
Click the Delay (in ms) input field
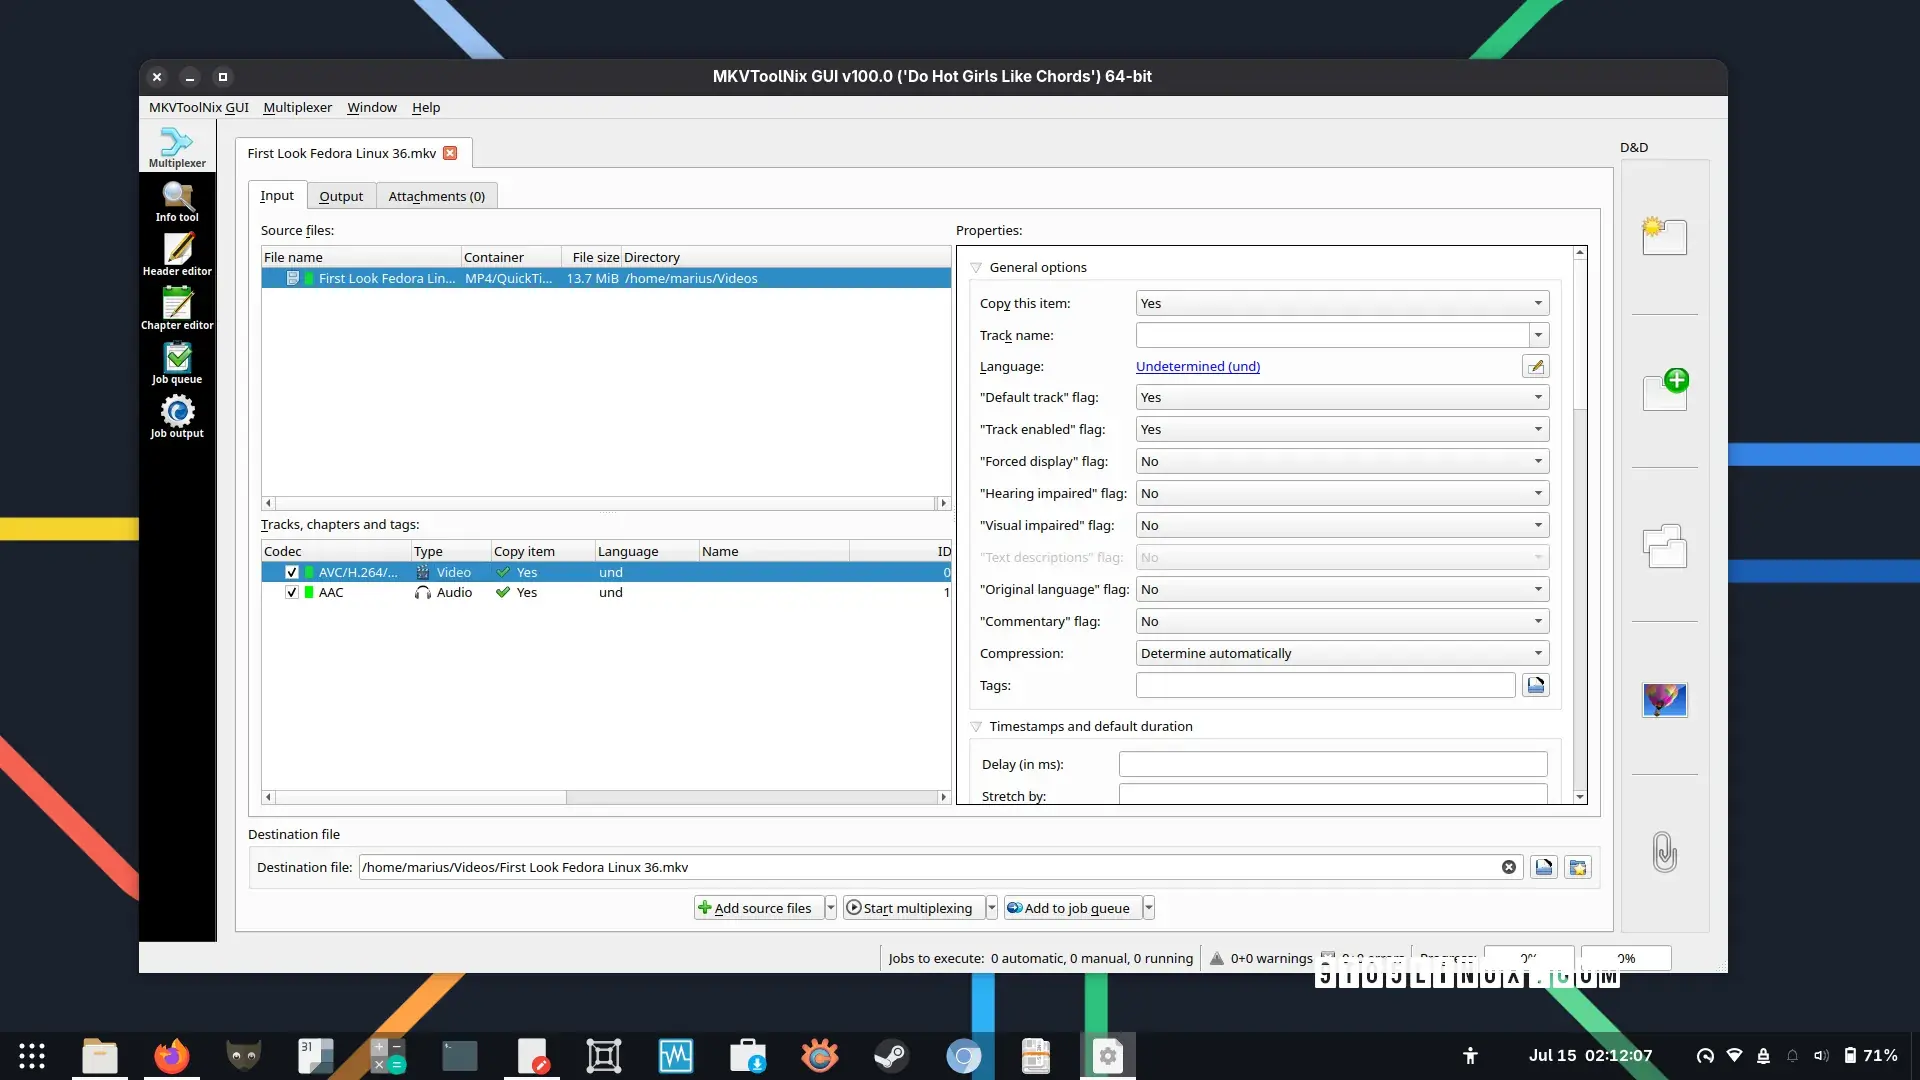[x=1333, y=764]
